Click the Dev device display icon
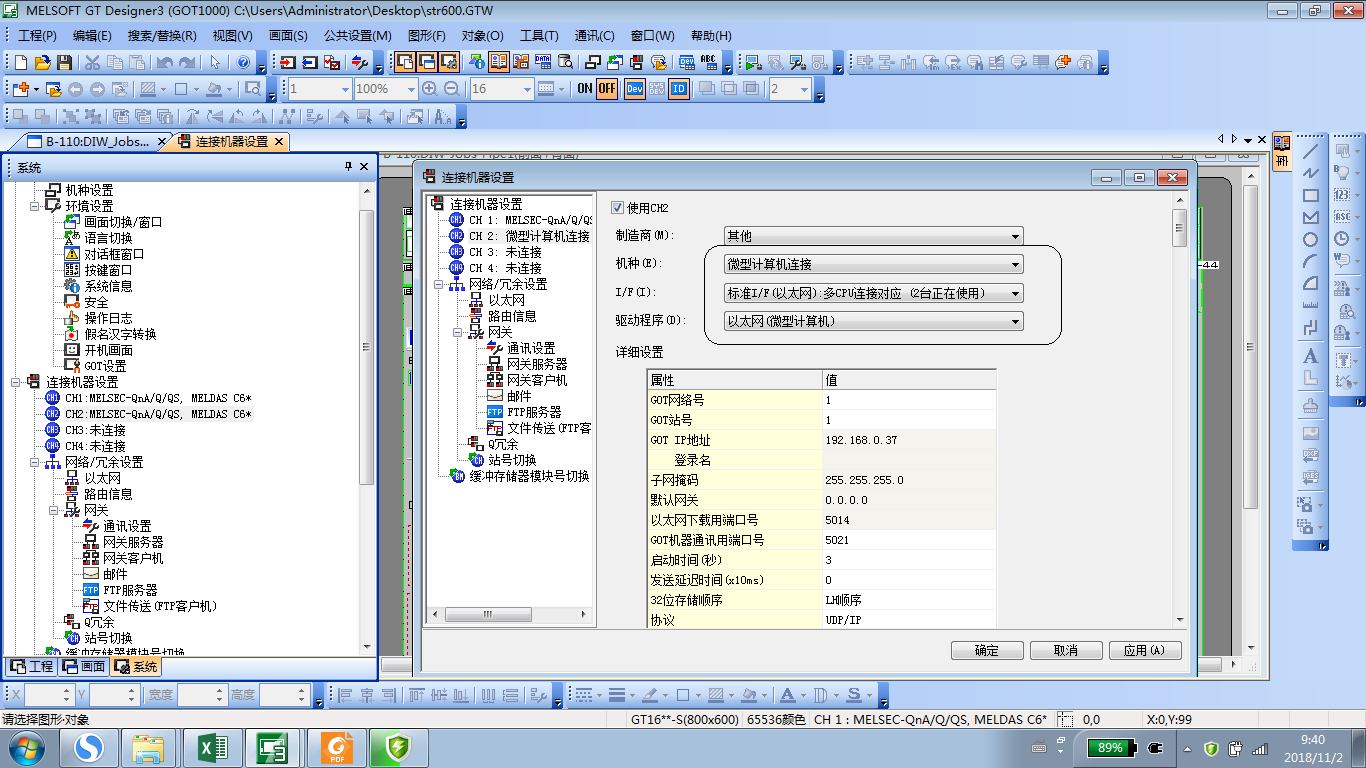The width and height of the screenshot is (1366, 768). (635, 88)
